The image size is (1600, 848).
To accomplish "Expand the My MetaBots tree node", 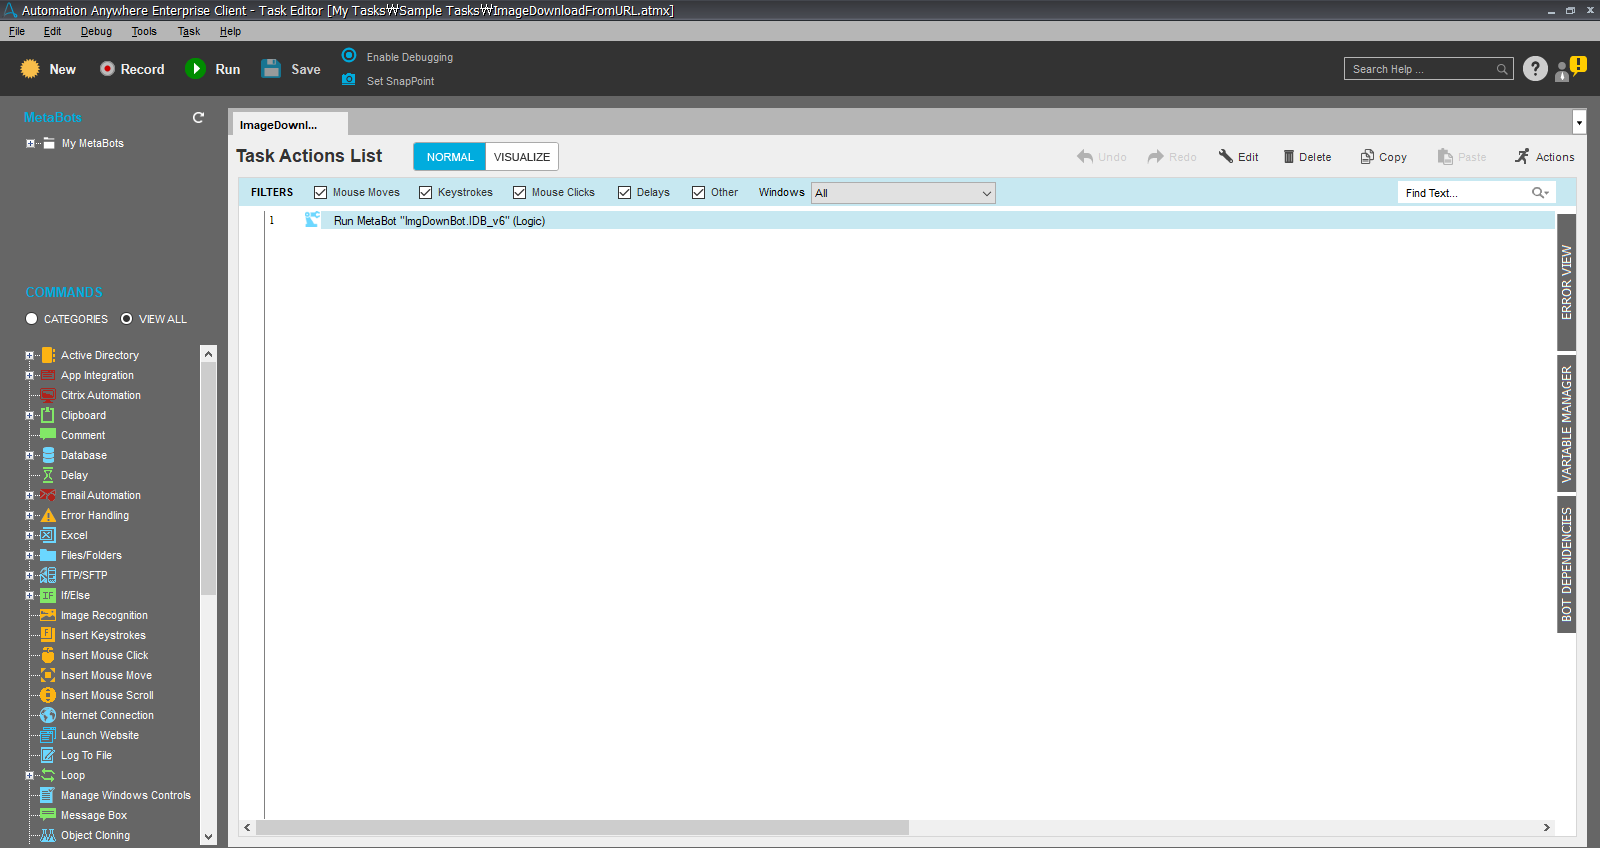I will tap(30, 143).
